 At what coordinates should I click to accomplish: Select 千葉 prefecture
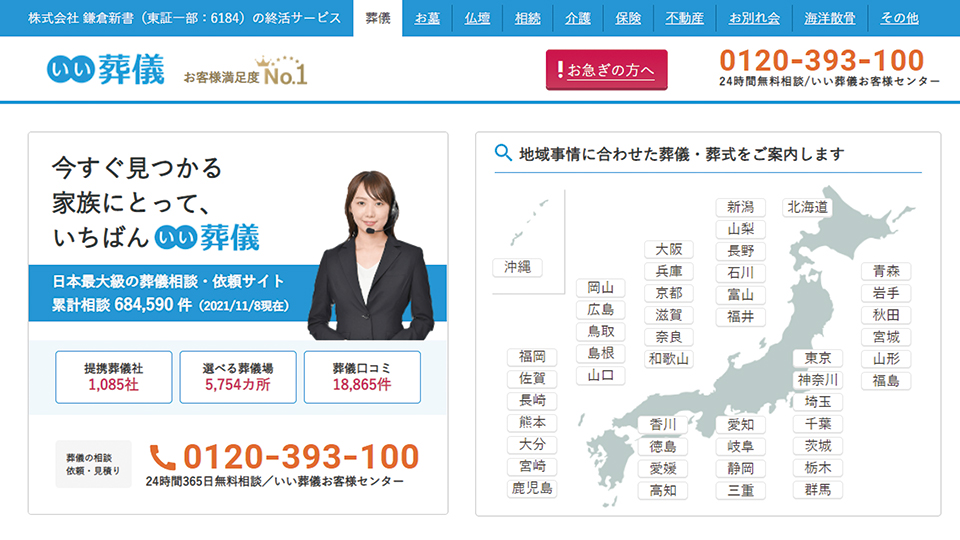818,424
